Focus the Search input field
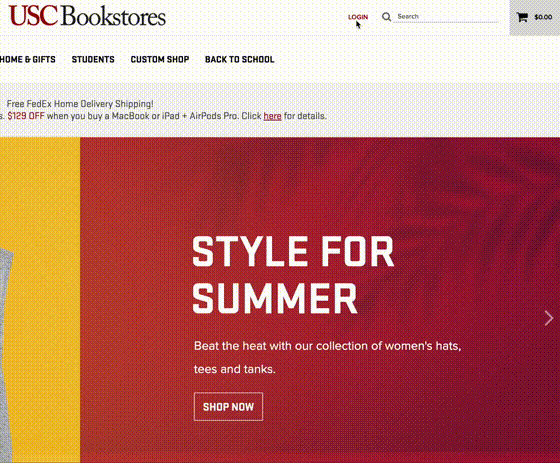This screenshot has height=463, width=560. [x=446, y=16]
